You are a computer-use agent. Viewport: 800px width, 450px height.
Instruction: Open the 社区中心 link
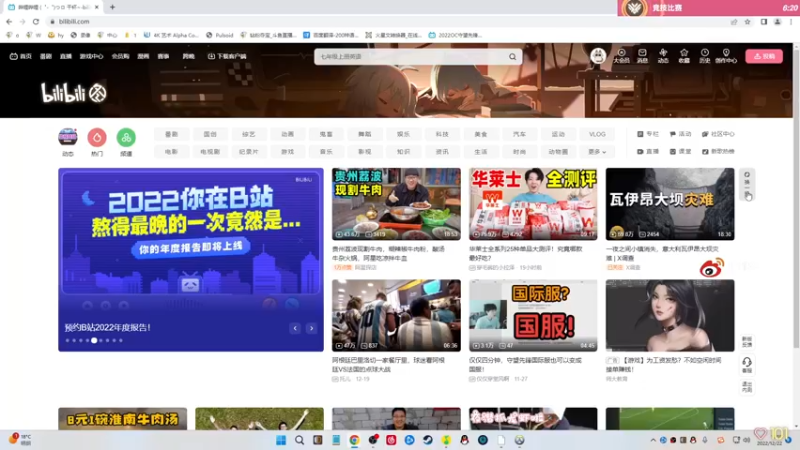[718, 134]
